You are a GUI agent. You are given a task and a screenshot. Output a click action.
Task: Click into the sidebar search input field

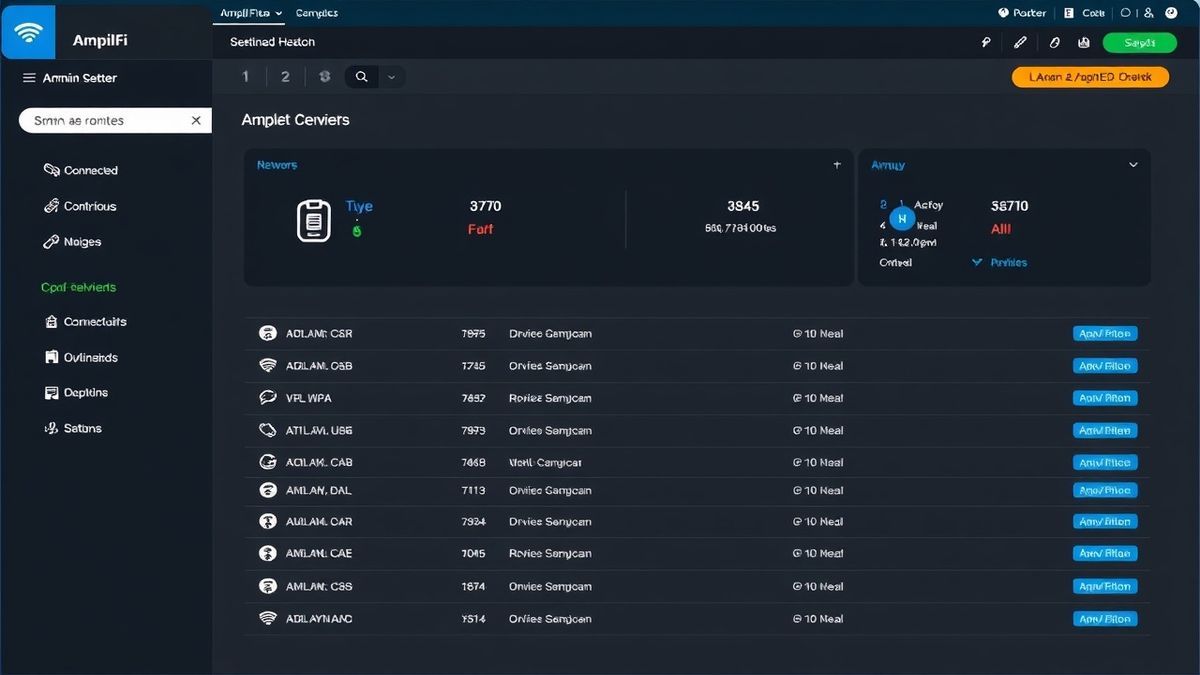point(115,120)
